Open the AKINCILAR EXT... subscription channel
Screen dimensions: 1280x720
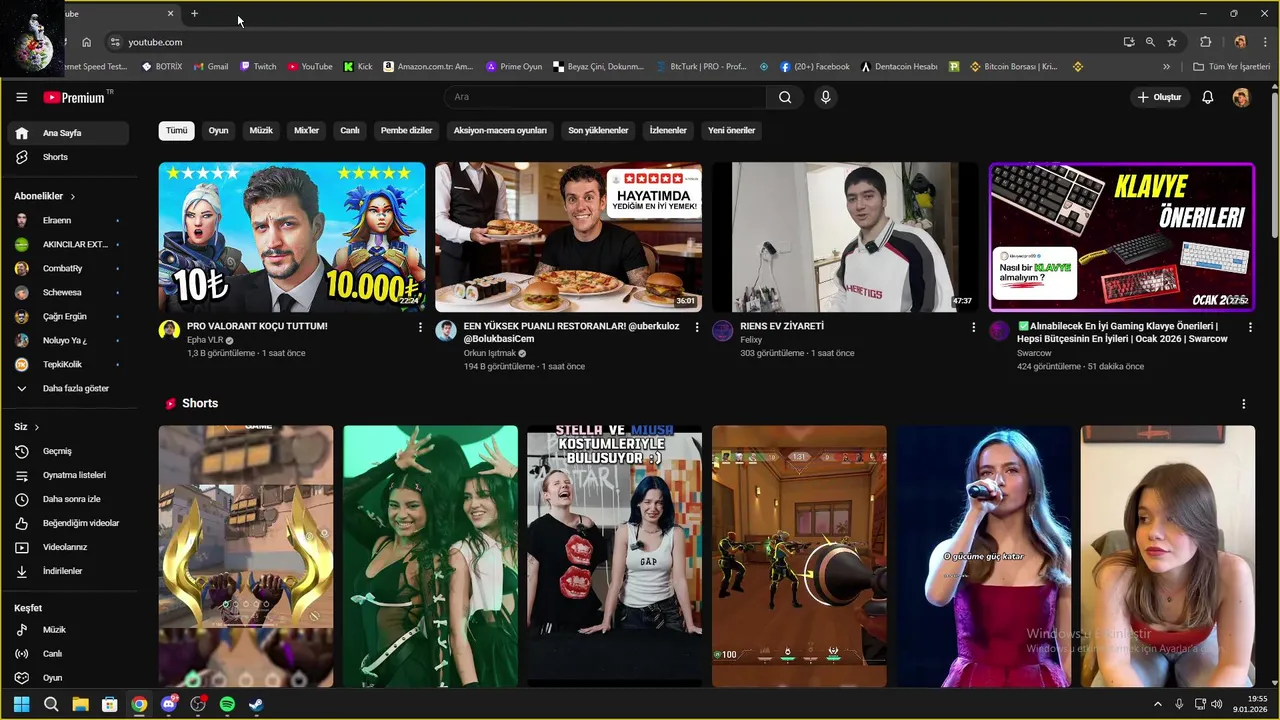pyautogui.click(x=68, y=244)
